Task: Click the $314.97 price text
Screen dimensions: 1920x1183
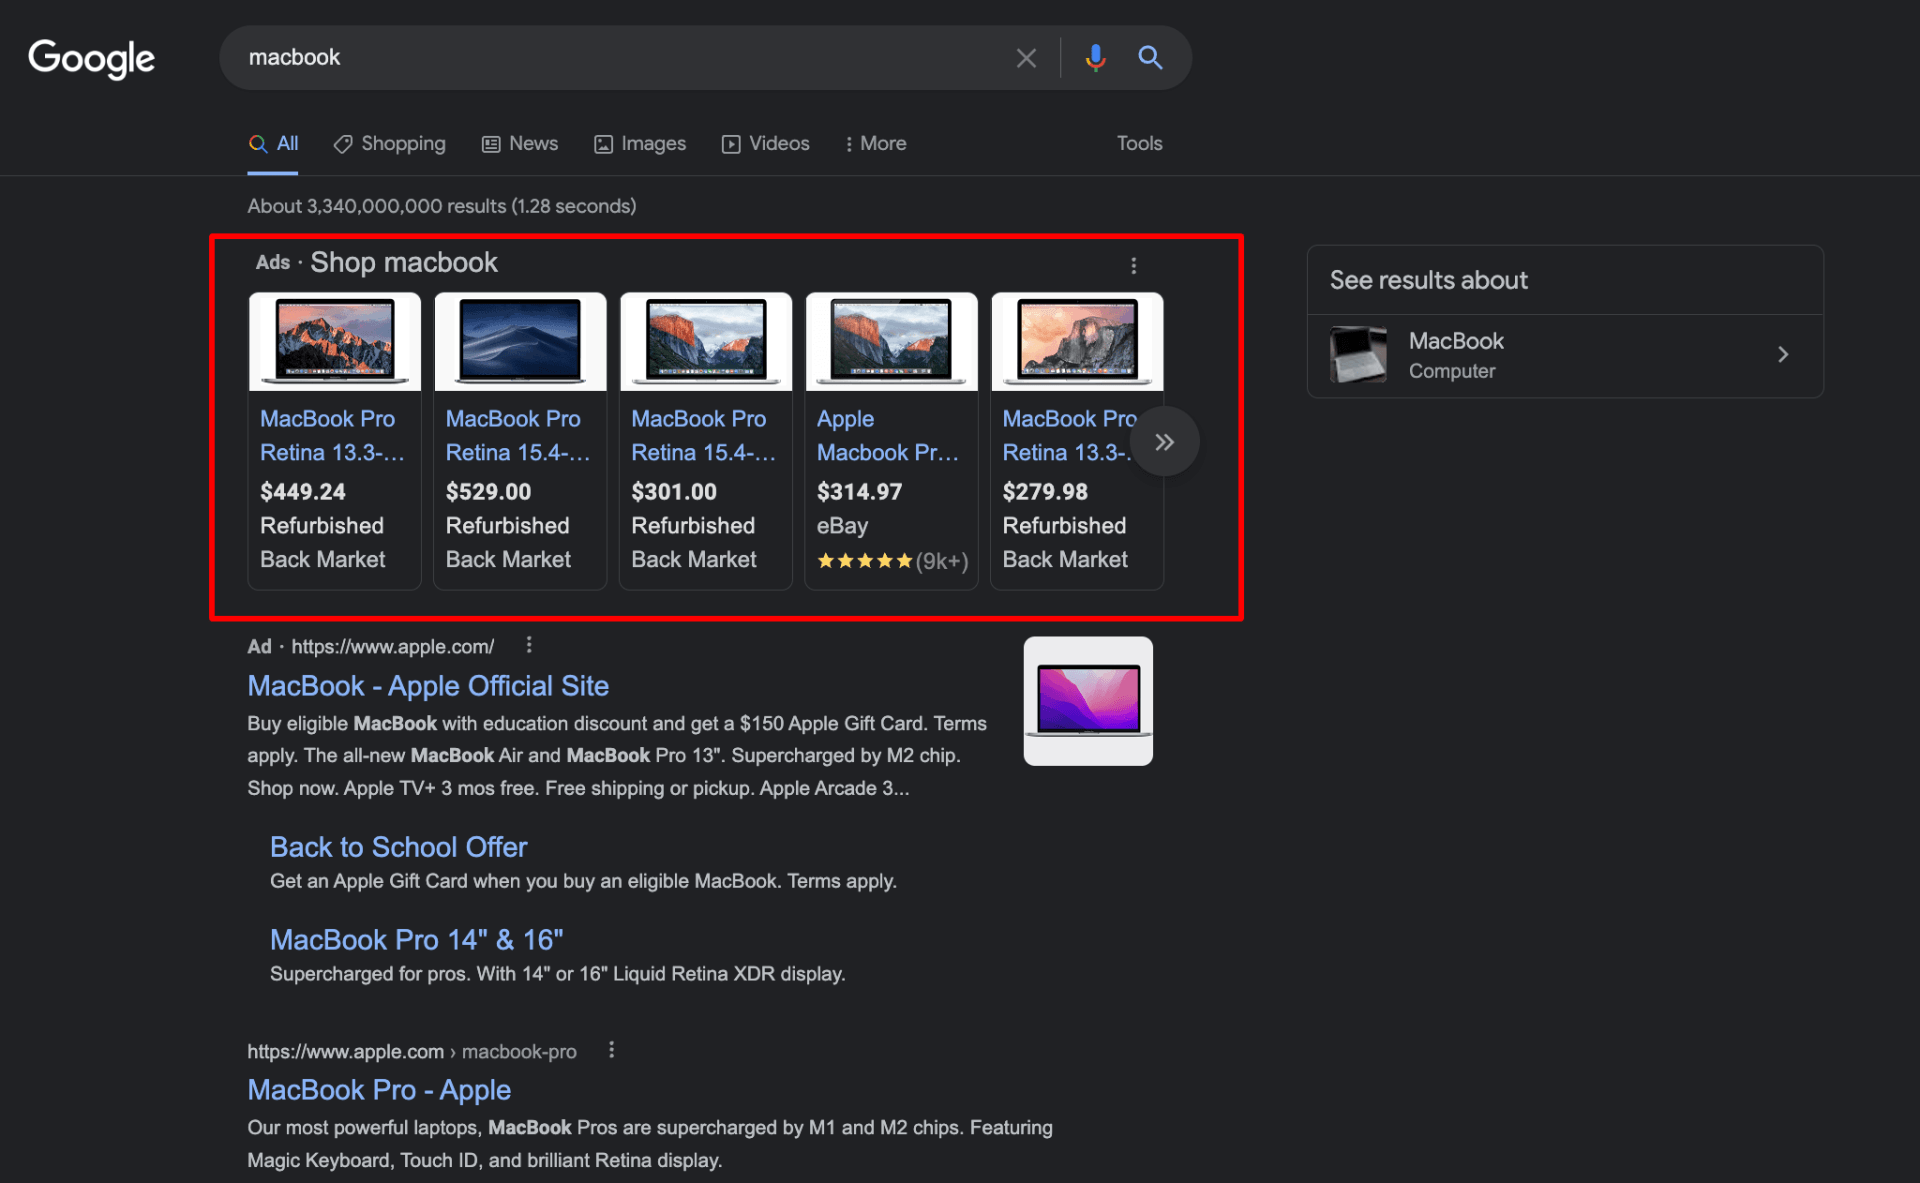Action: coord(859,492)
